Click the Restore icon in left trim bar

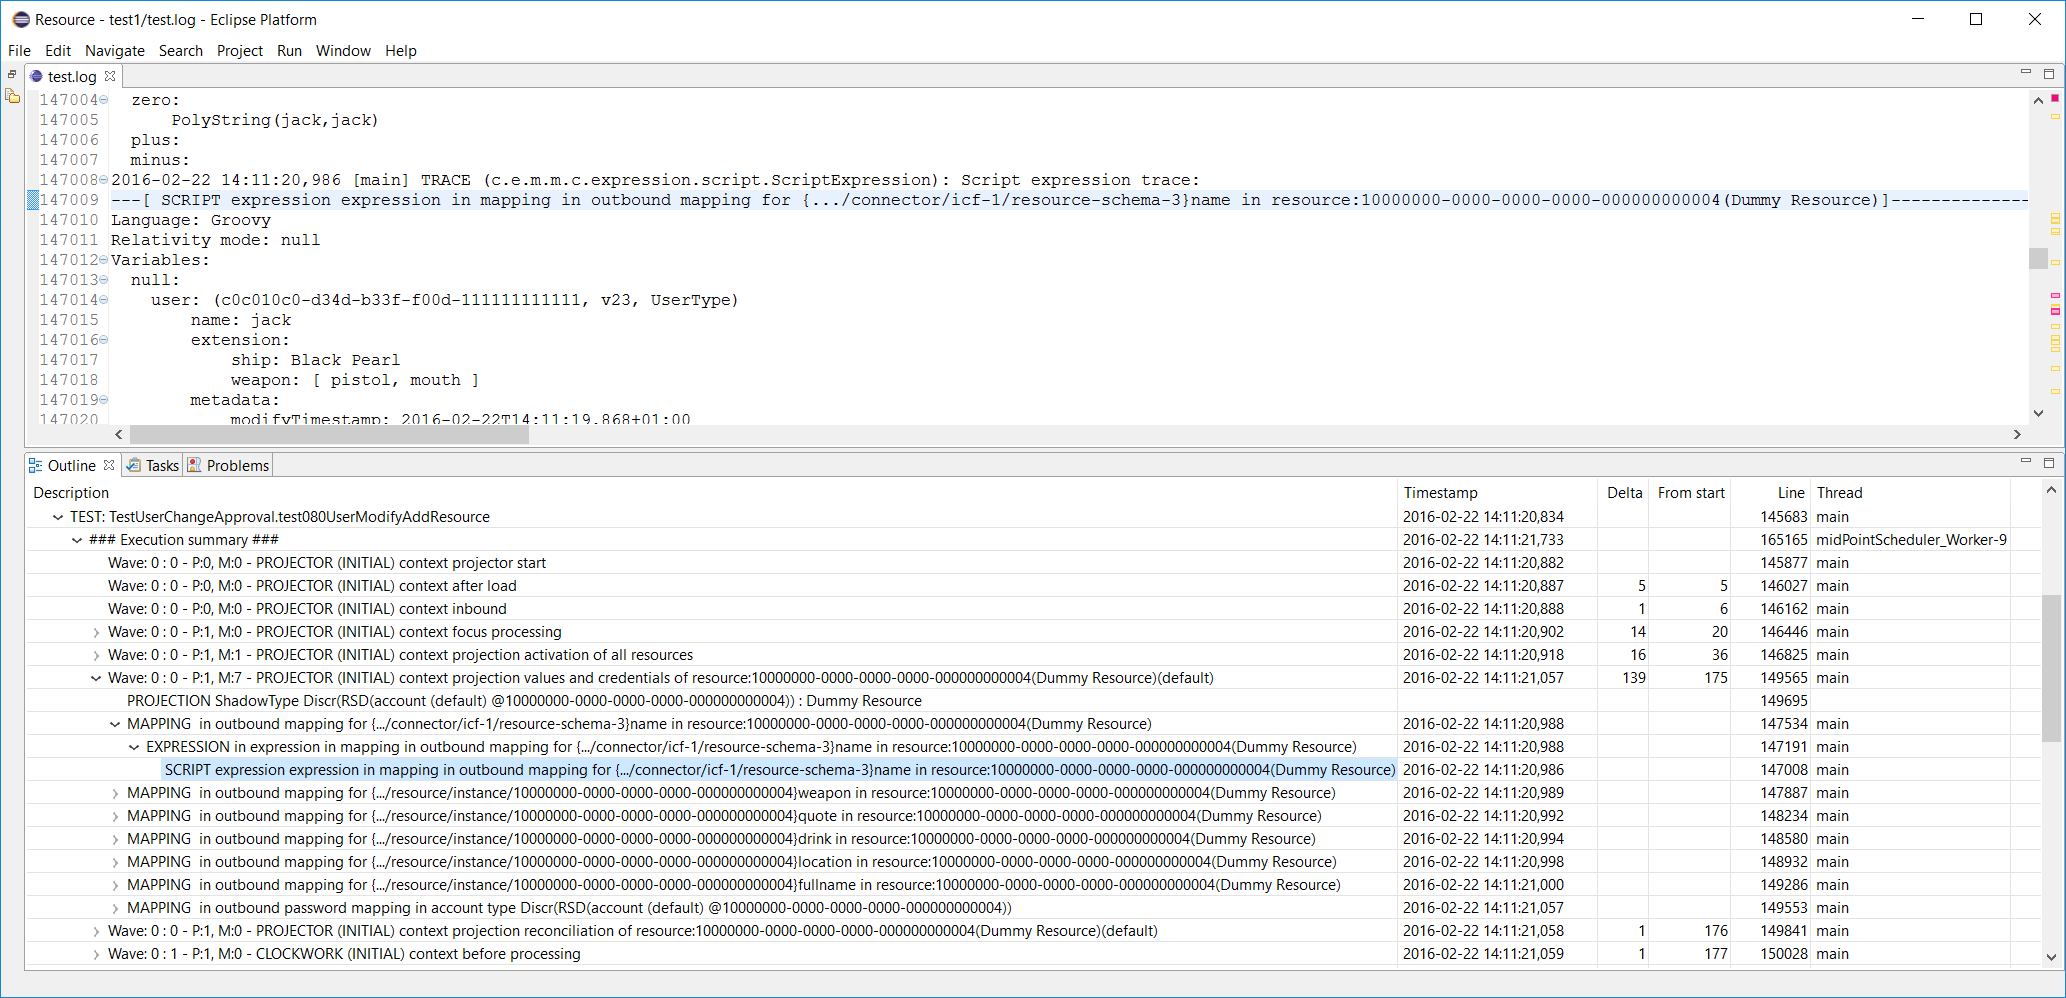click(x=12, y=75)
